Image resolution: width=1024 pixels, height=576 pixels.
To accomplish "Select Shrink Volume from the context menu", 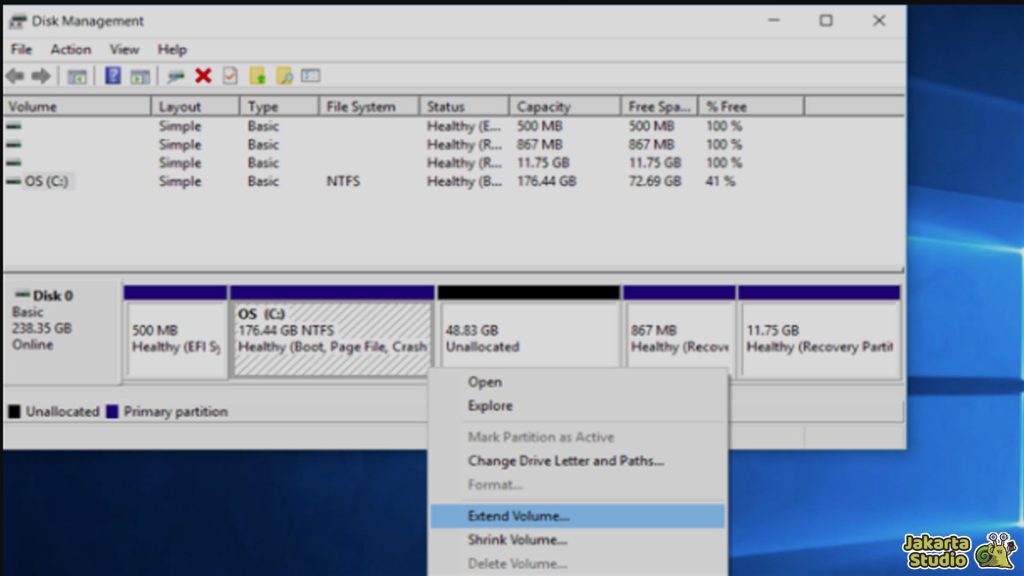I will (520, 541).
